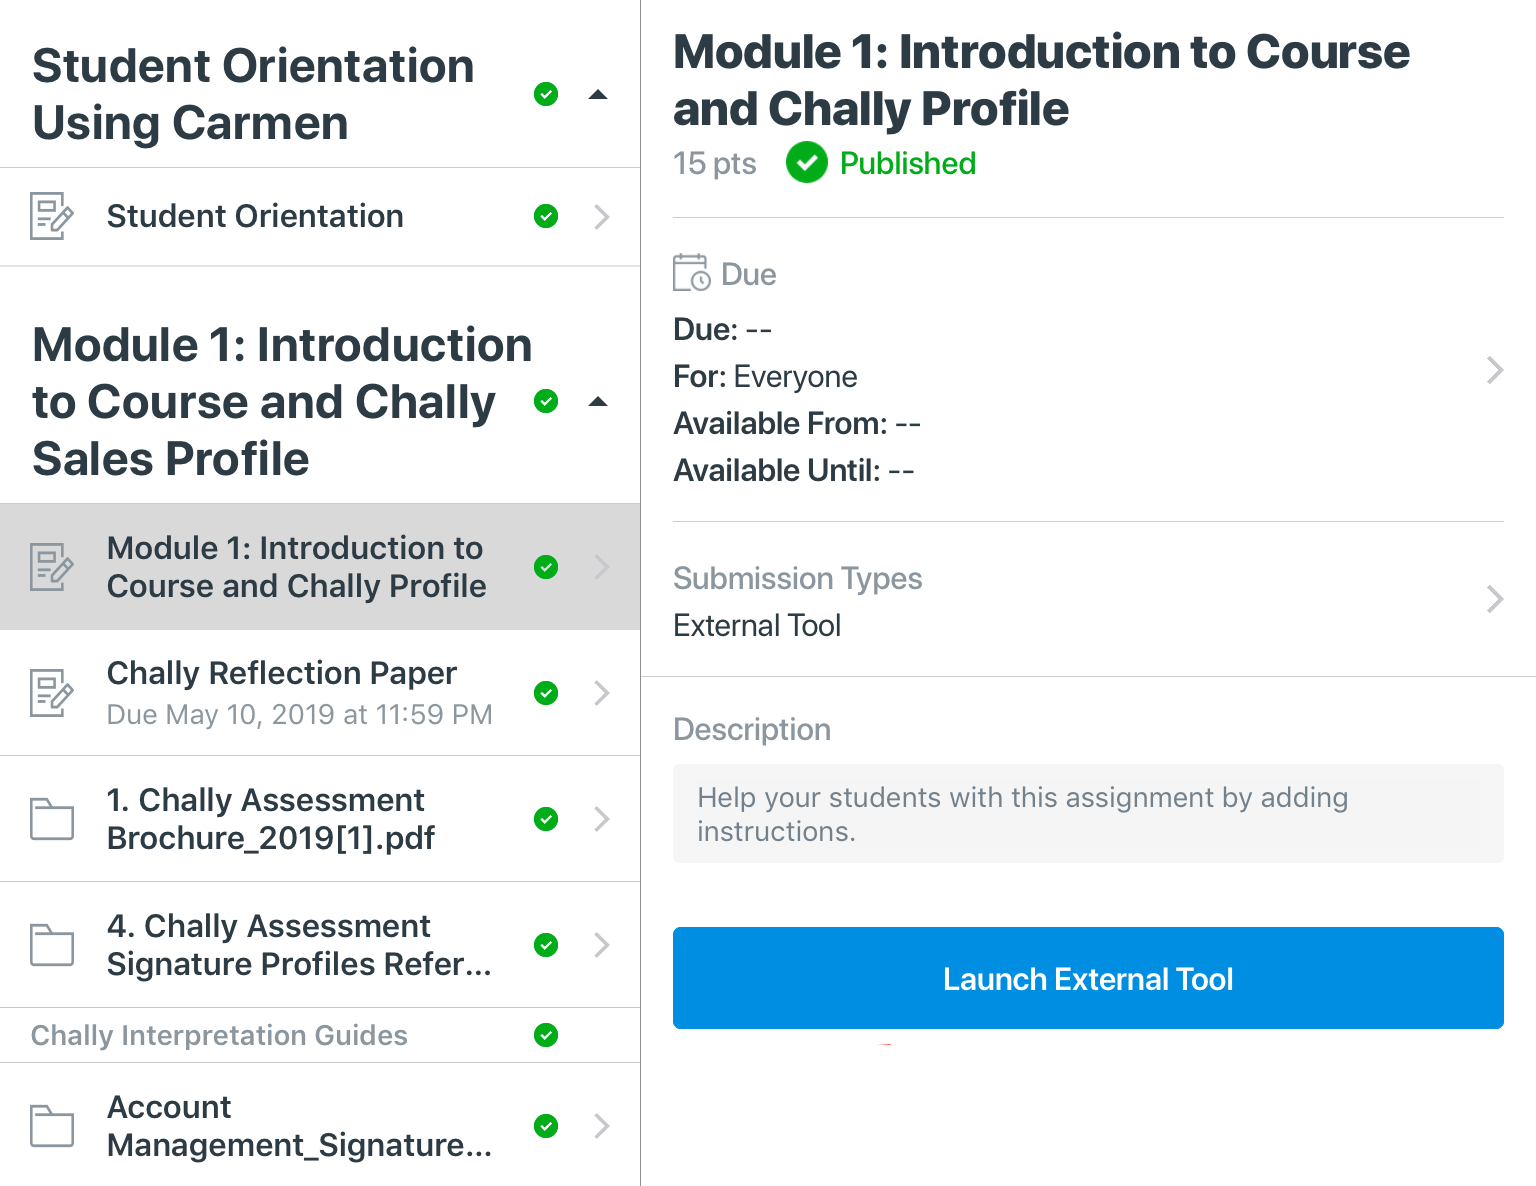
Task: Open Submission Types details chevron
Action: pos(1495,599)
